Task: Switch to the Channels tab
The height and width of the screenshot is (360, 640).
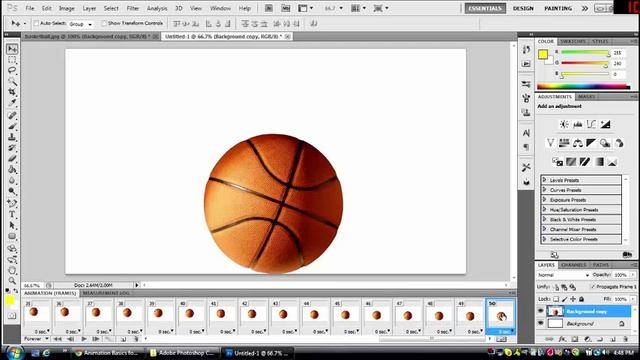Action: coord(573,265)
